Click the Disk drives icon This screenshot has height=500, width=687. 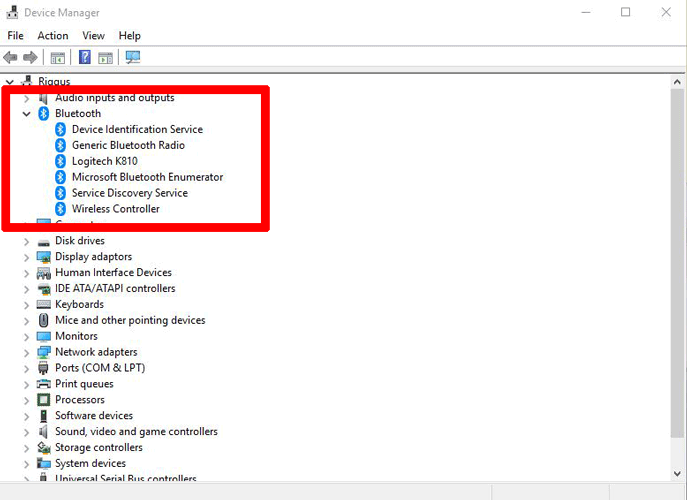43,242
